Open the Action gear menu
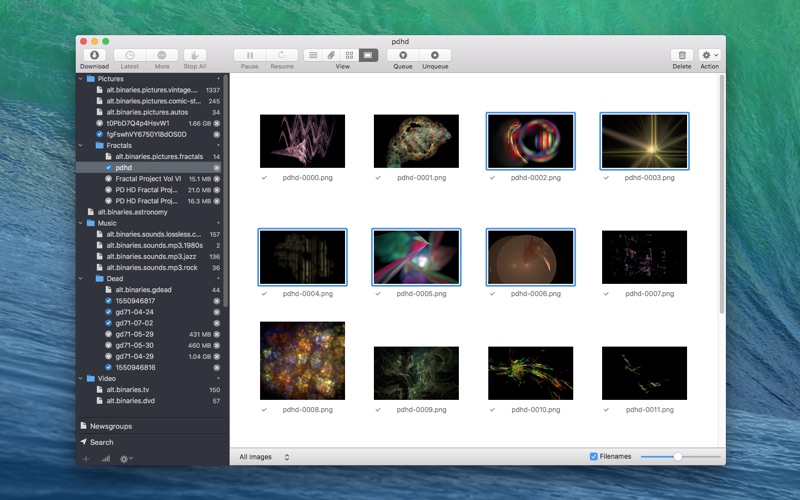The width and height of the screenshot is (800, 500). (709, 56)
